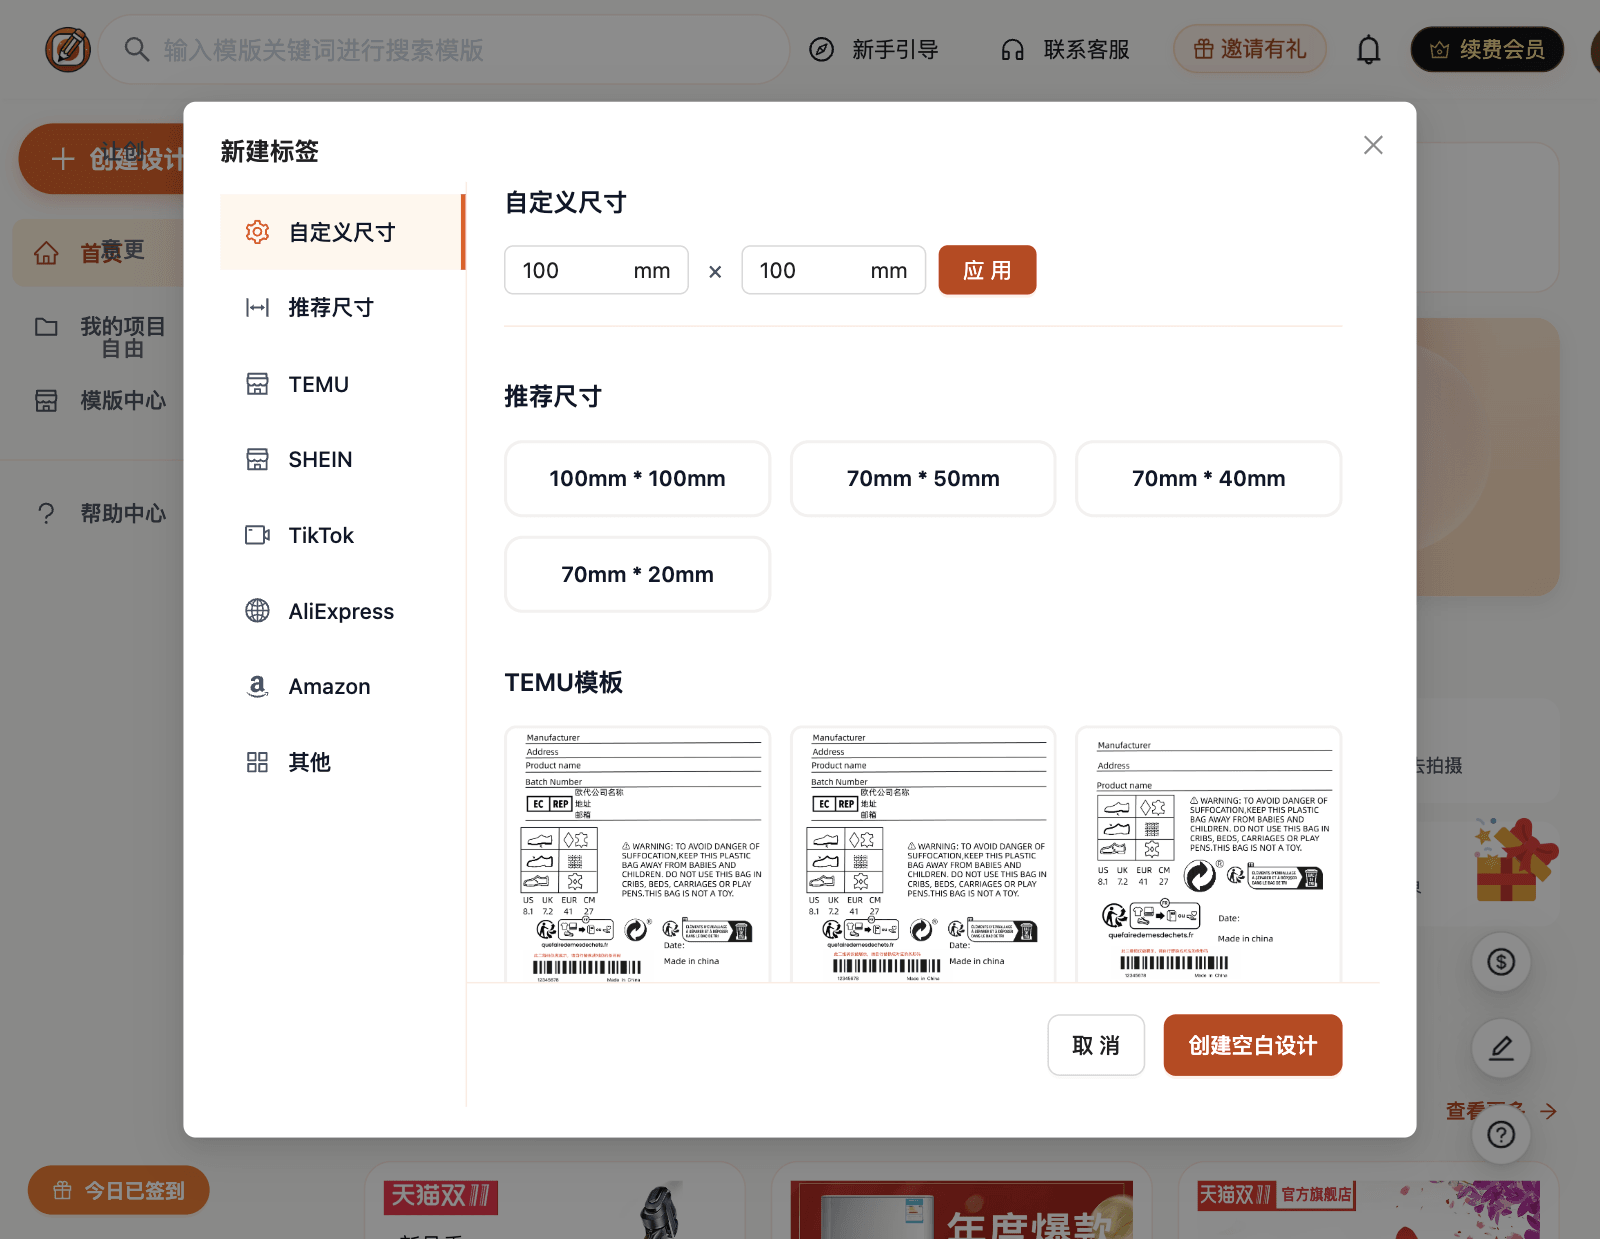
Task: Select the first TEMU template thumbnail
Action: [637, 855]
